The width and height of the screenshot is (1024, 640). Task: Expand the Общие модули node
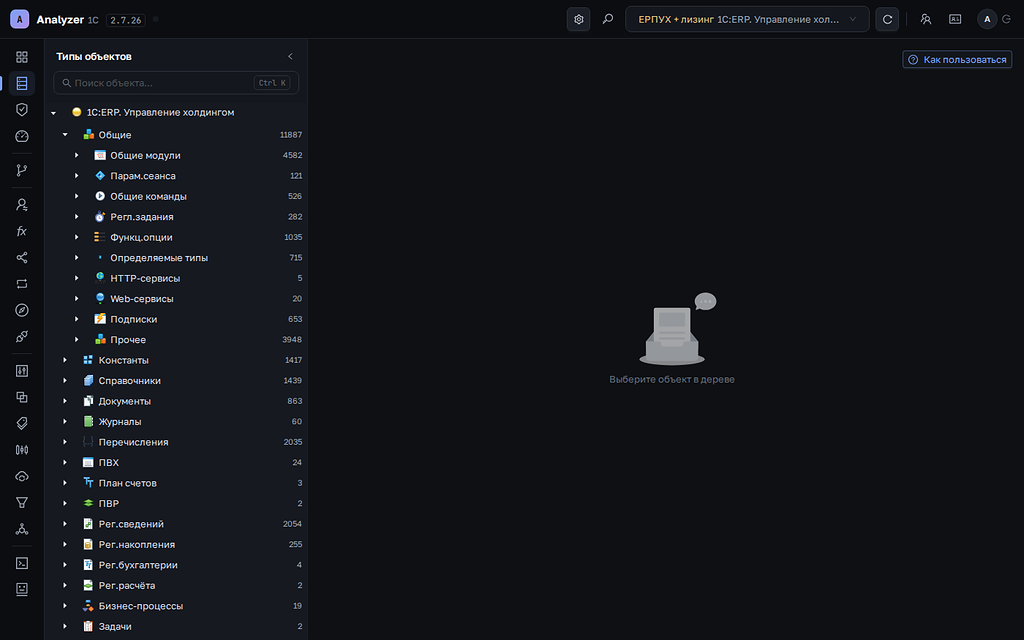point(77,155)
